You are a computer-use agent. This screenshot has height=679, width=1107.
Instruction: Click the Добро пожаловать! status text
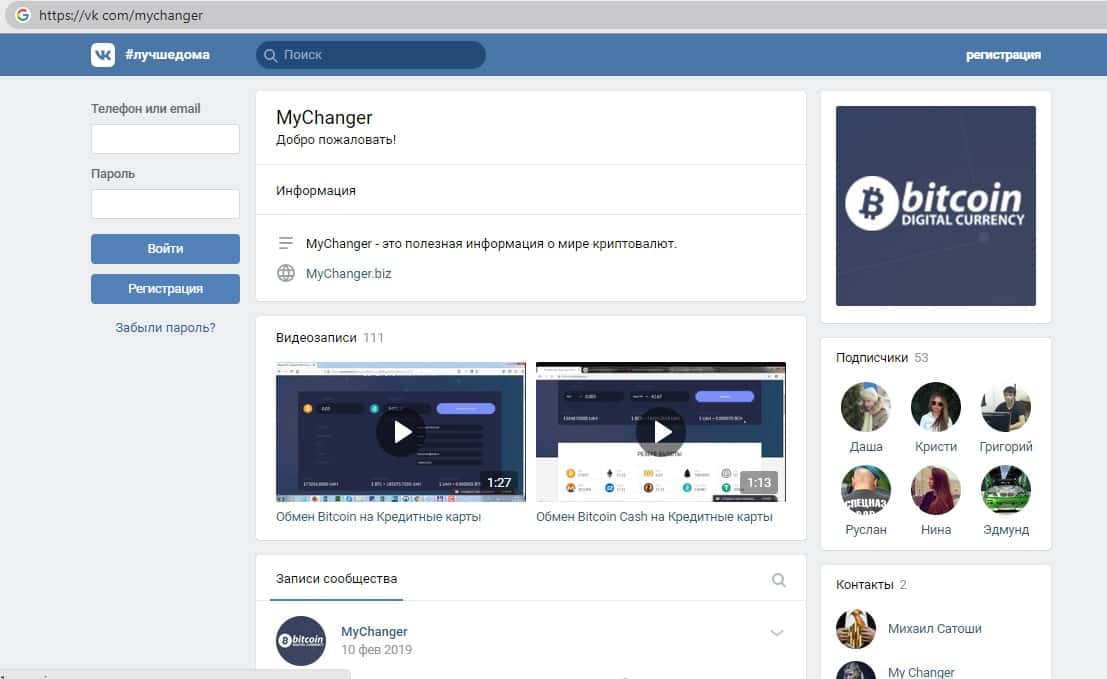(336, 140)
